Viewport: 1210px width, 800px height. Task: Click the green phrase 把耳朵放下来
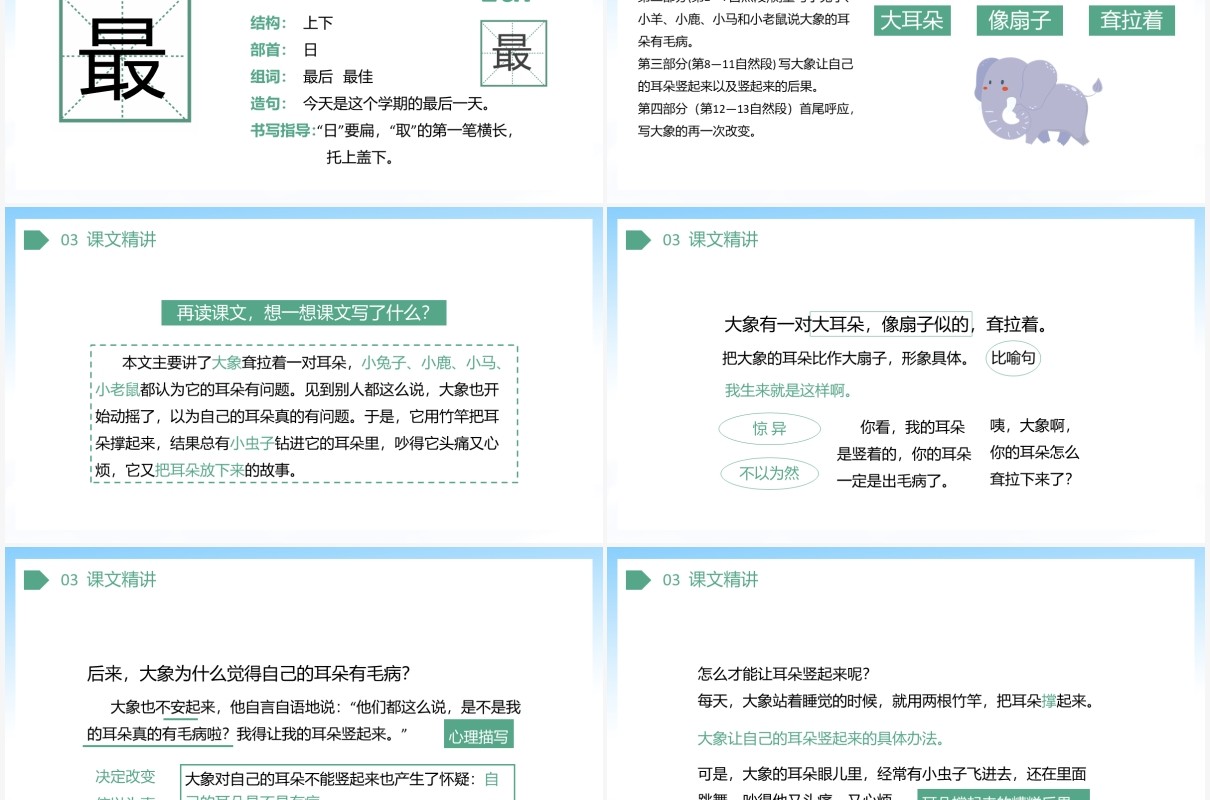200,470
